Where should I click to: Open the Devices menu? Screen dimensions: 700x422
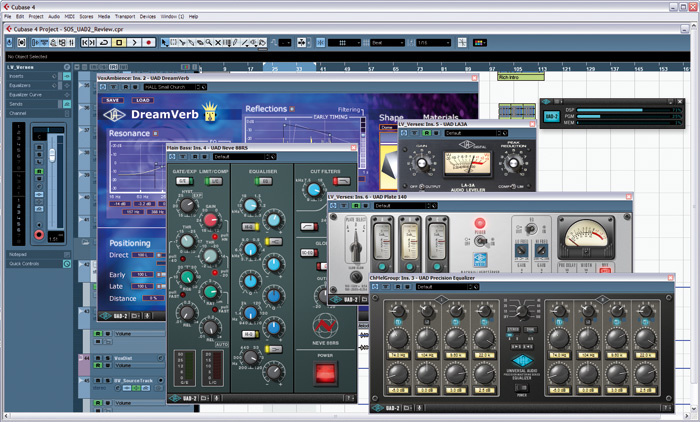(148, 17)
